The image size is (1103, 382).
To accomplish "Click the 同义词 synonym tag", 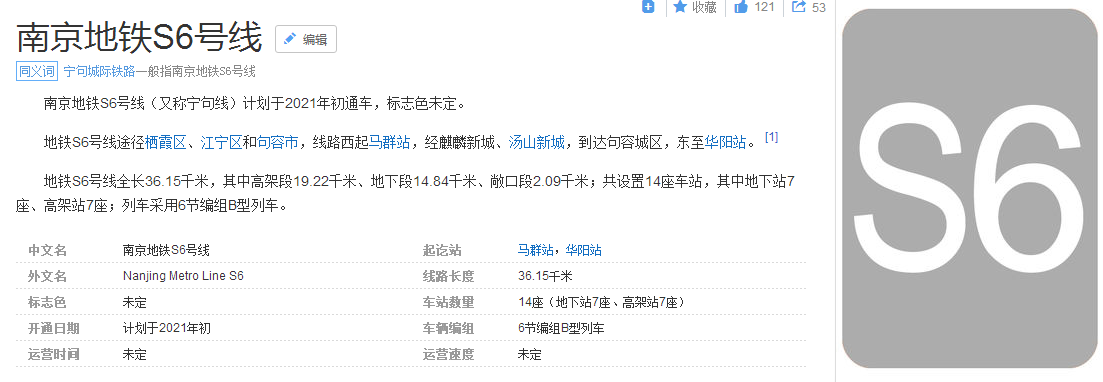I will [37, 71].
